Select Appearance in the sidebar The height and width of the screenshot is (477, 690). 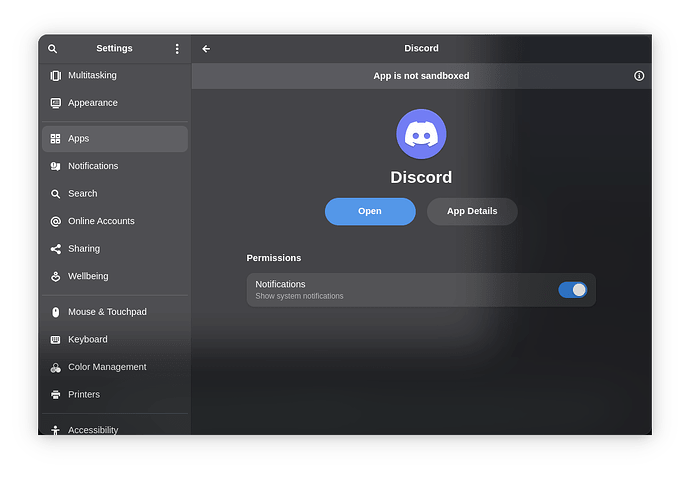coord(115,103)
